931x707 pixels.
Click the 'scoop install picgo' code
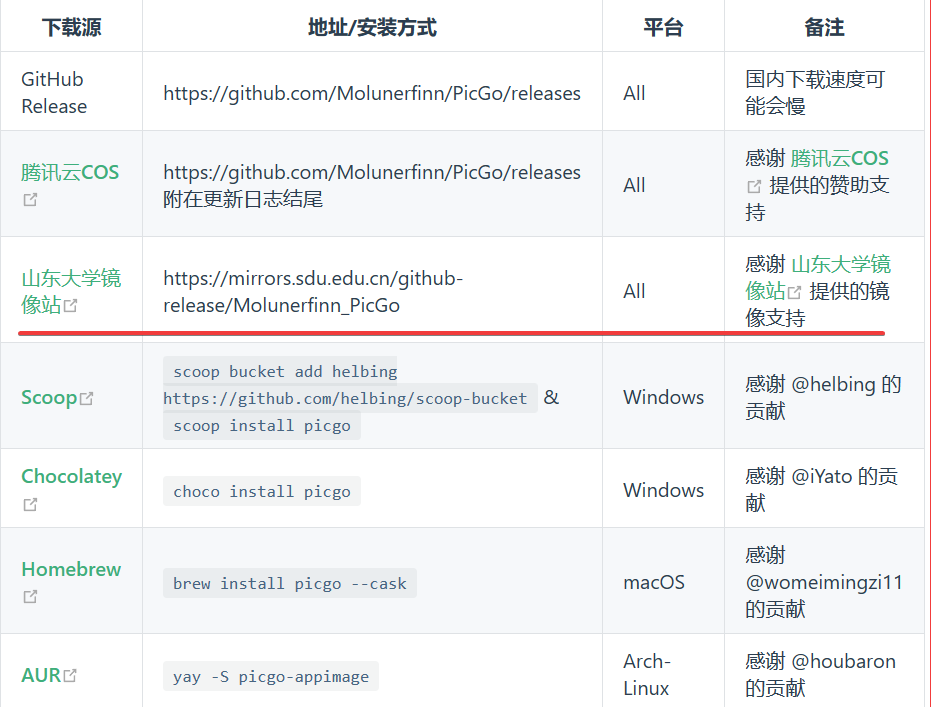(x=262, y=425)
